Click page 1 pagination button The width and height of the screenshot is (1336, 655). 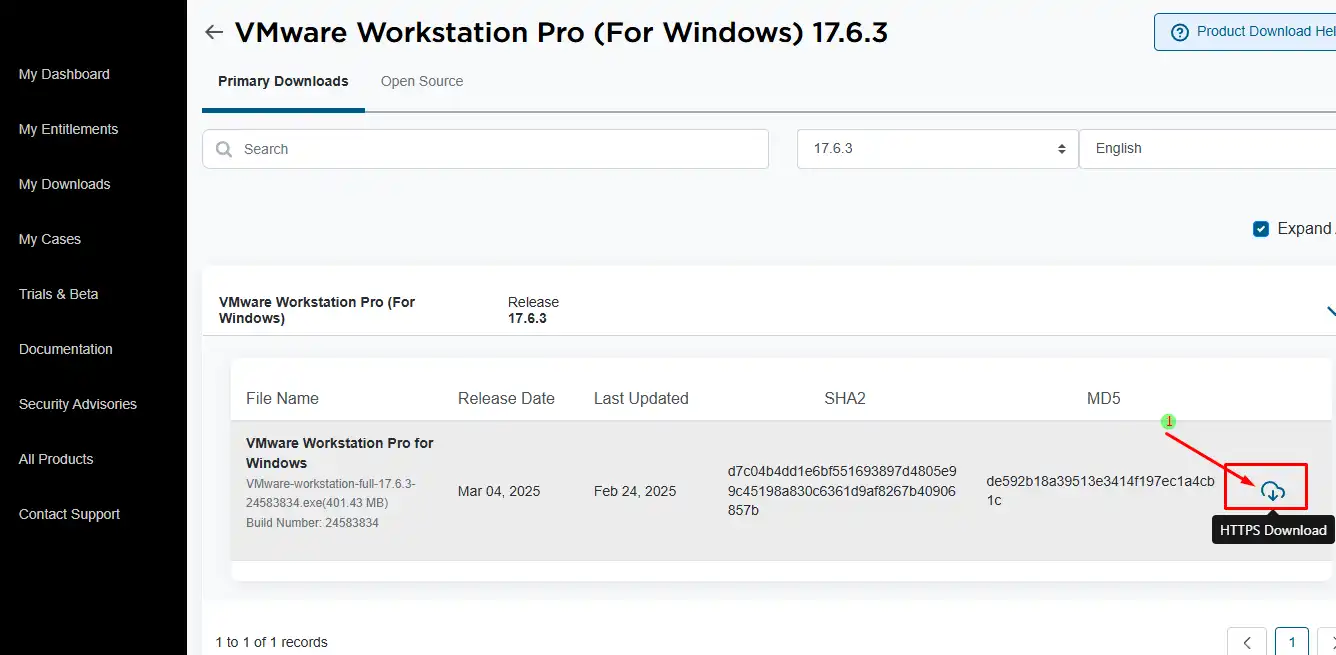(1292, 642)
